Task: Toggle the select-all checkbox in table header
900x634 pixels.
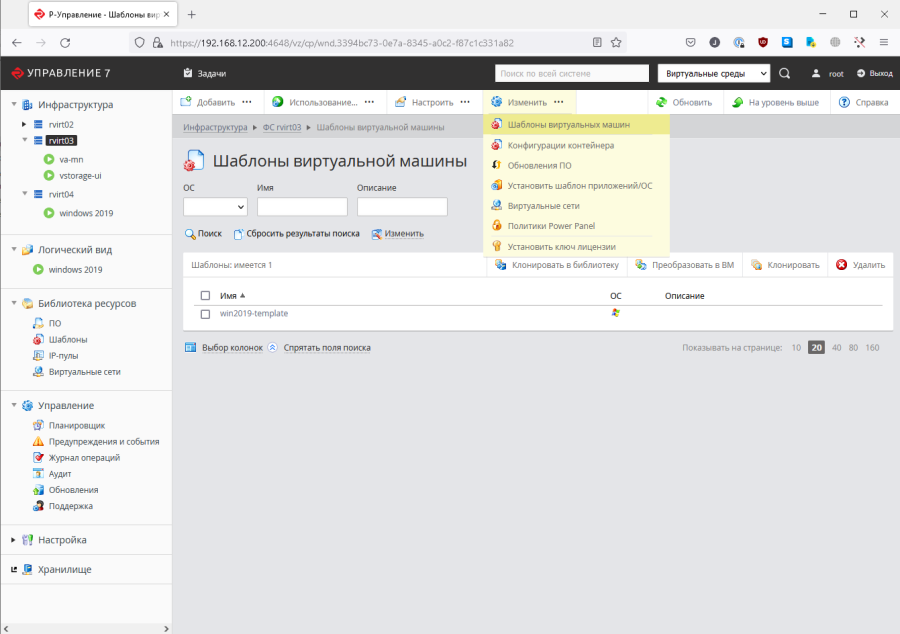Action: 205,296
